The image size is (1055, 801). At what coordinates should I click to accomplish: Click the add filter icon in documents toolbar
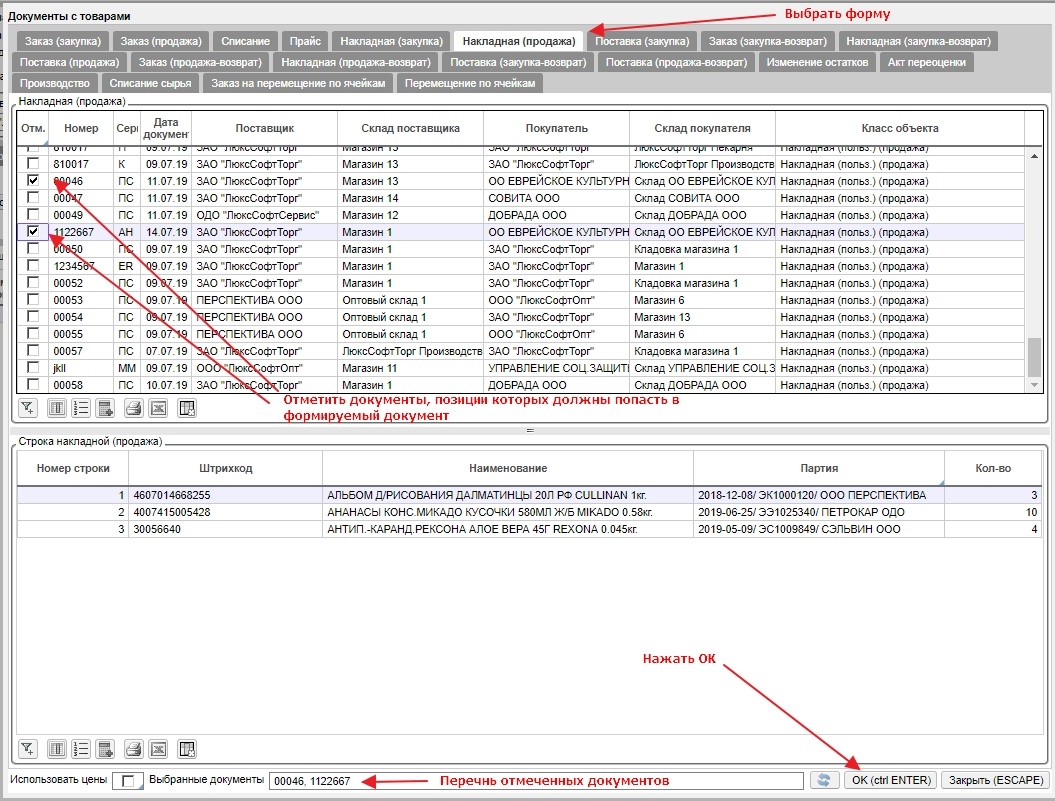point(28,407)
